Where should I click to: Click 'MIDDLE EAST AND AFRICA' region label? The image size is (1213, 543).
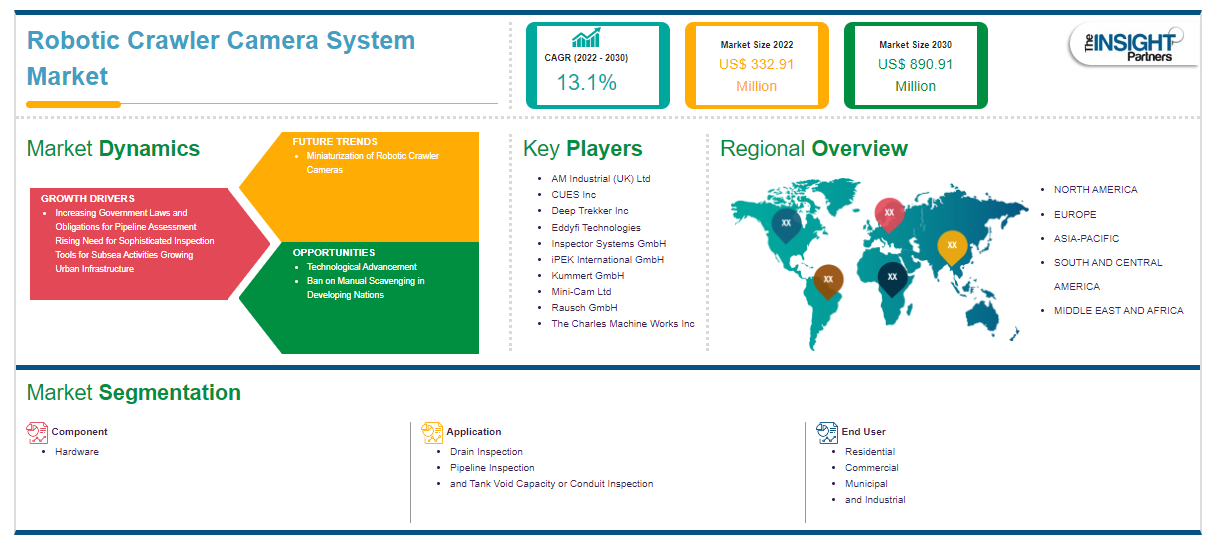tap(1118, 311)
